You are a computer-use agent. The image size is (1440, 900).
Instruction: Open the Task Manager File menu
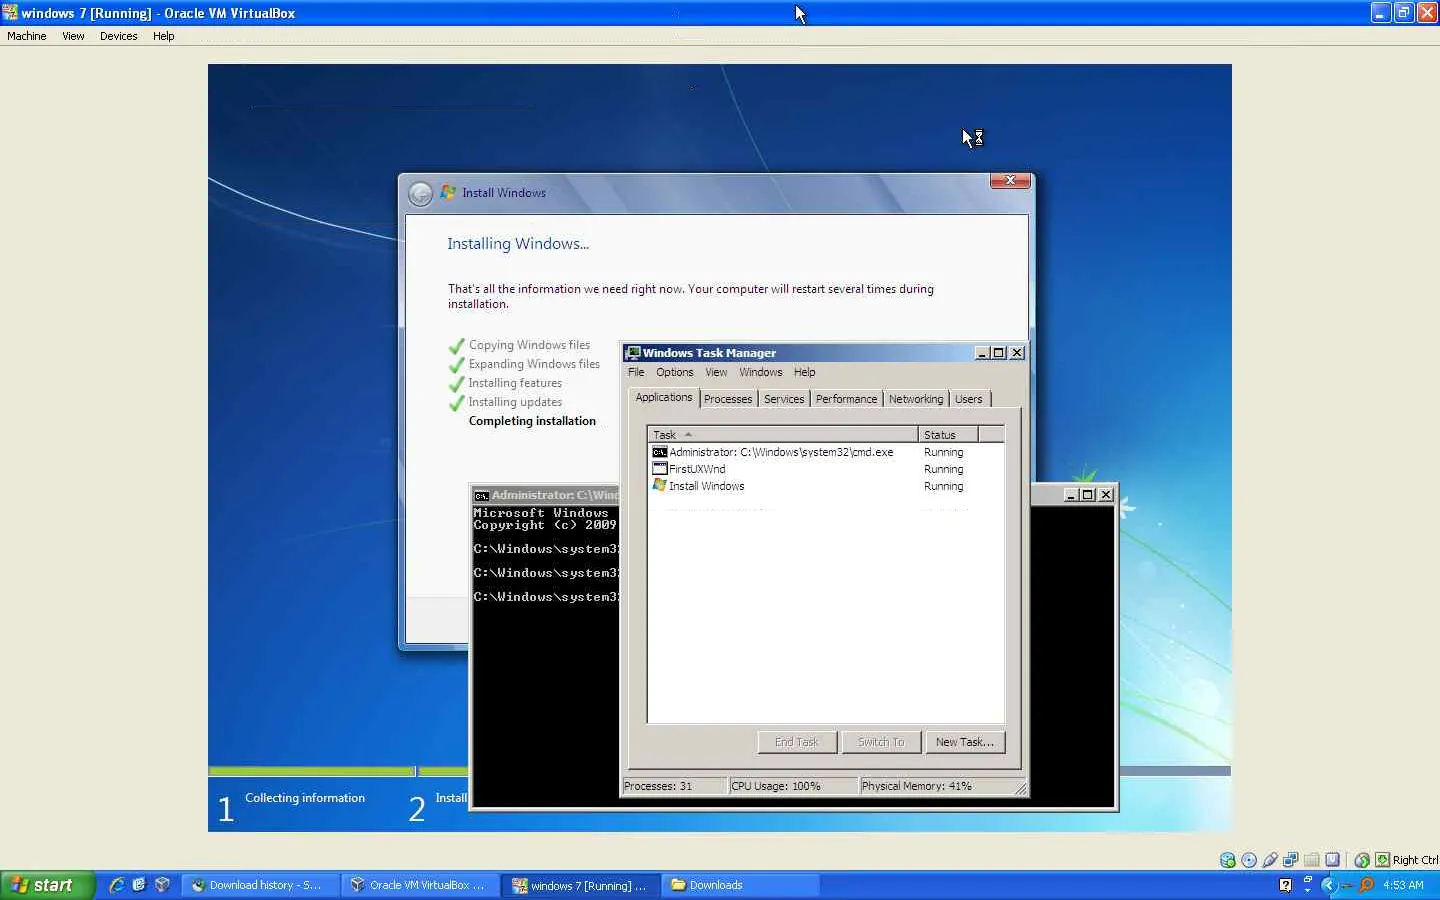pos(636,372)
